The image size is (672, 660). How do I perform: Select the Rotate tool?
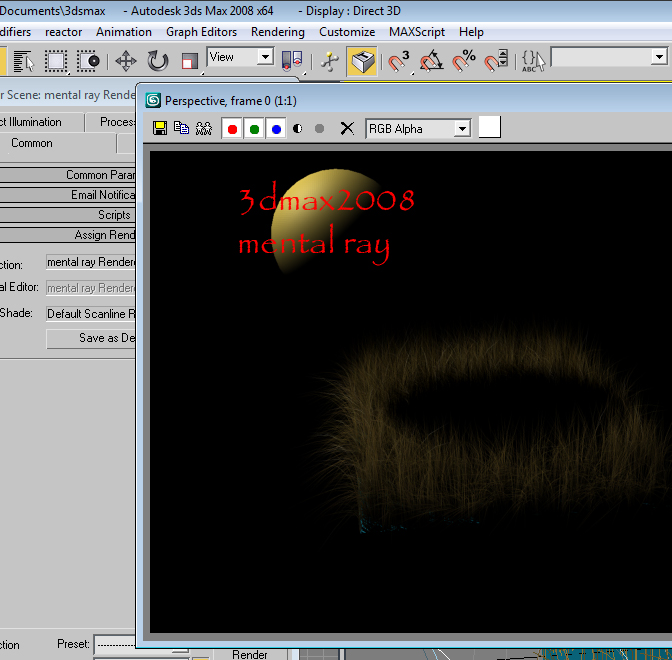point(158,61)
